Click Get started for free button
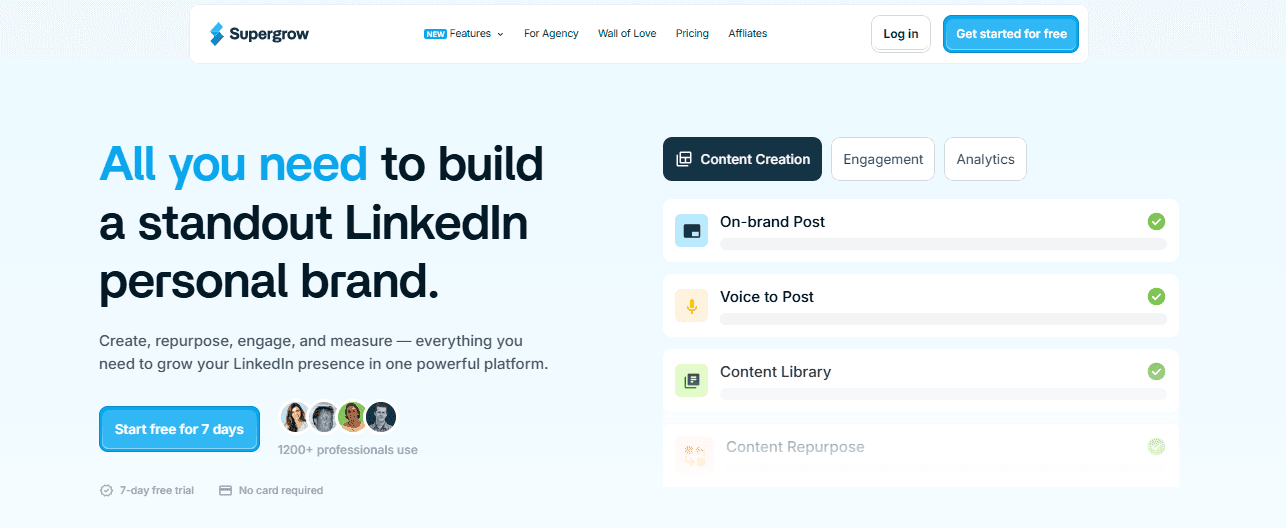 [1011, 34]
